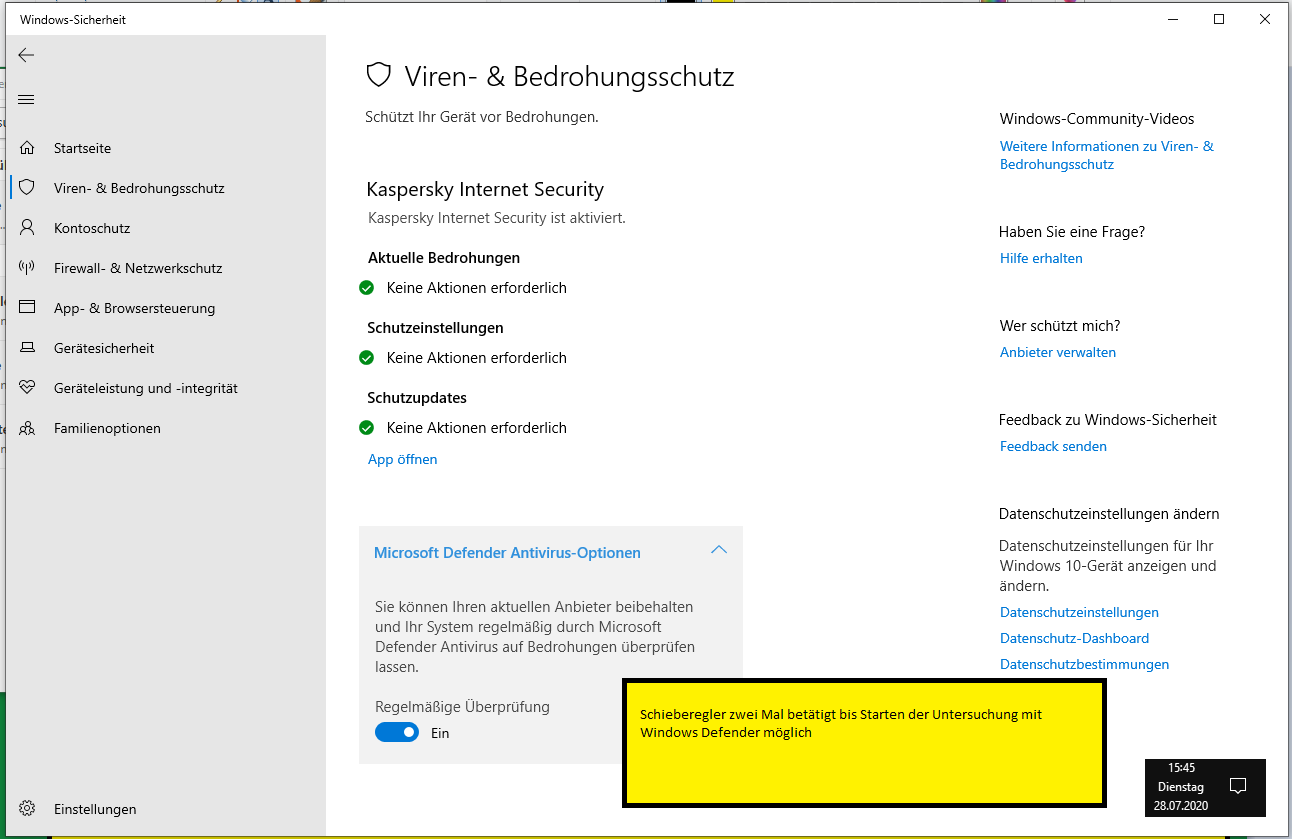Viewport: 1292px width, 839px height.
Task: Open Kontoschutz section
Action: click(92, 228)
